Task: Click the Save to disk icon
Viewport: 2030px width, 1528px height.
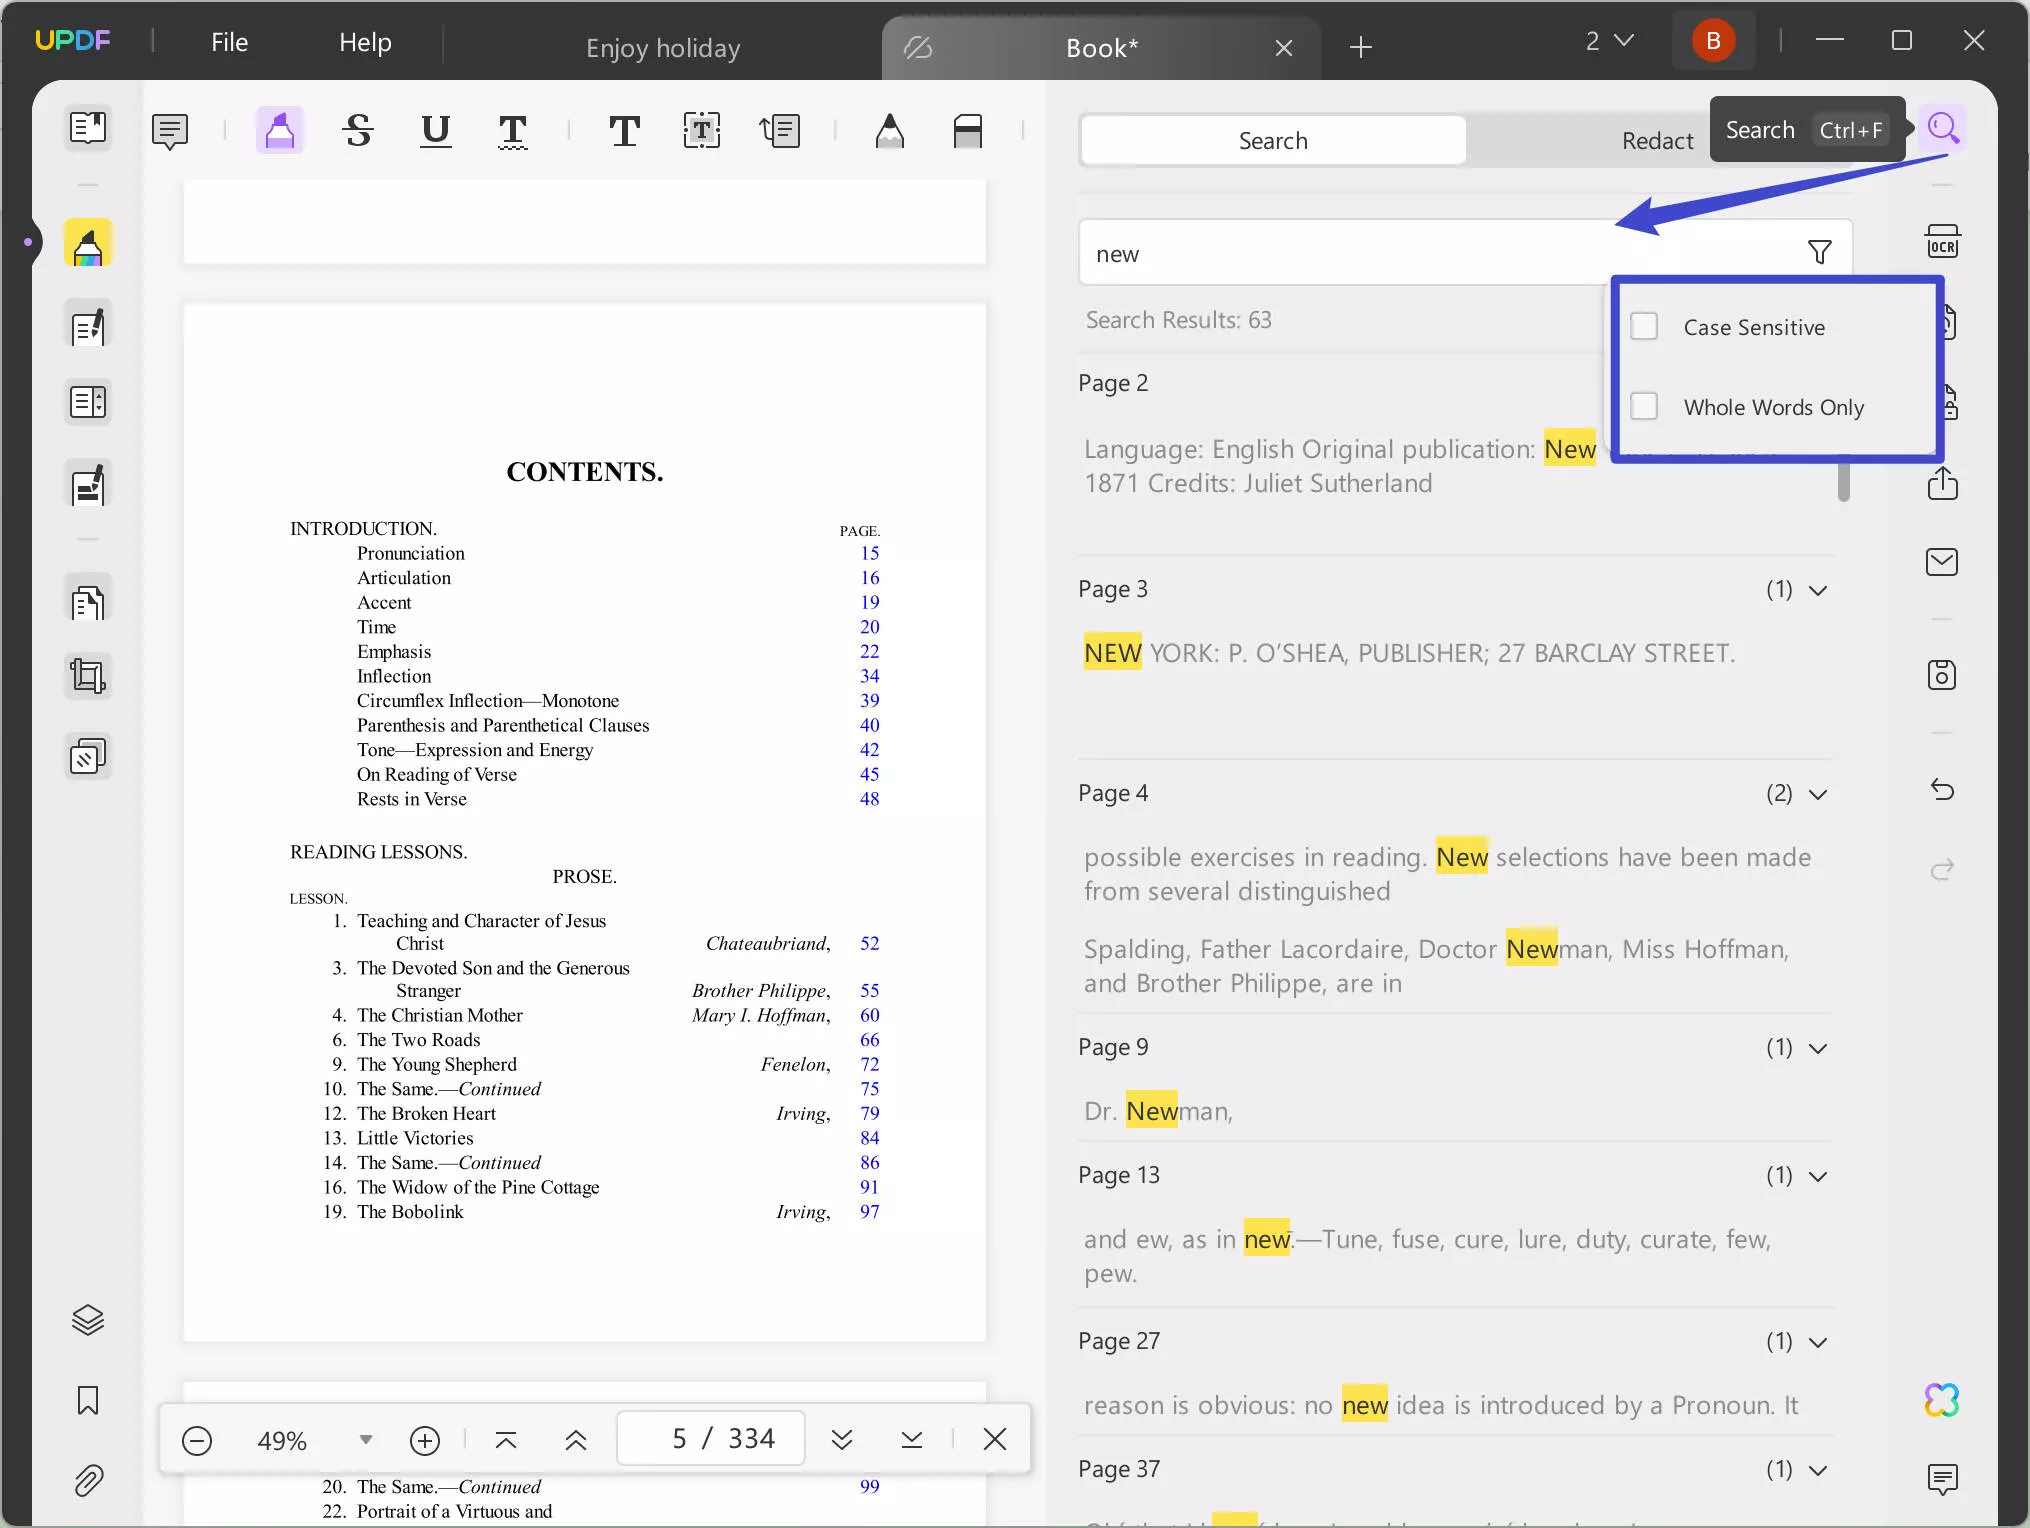Action: (x=1942, y=675)
